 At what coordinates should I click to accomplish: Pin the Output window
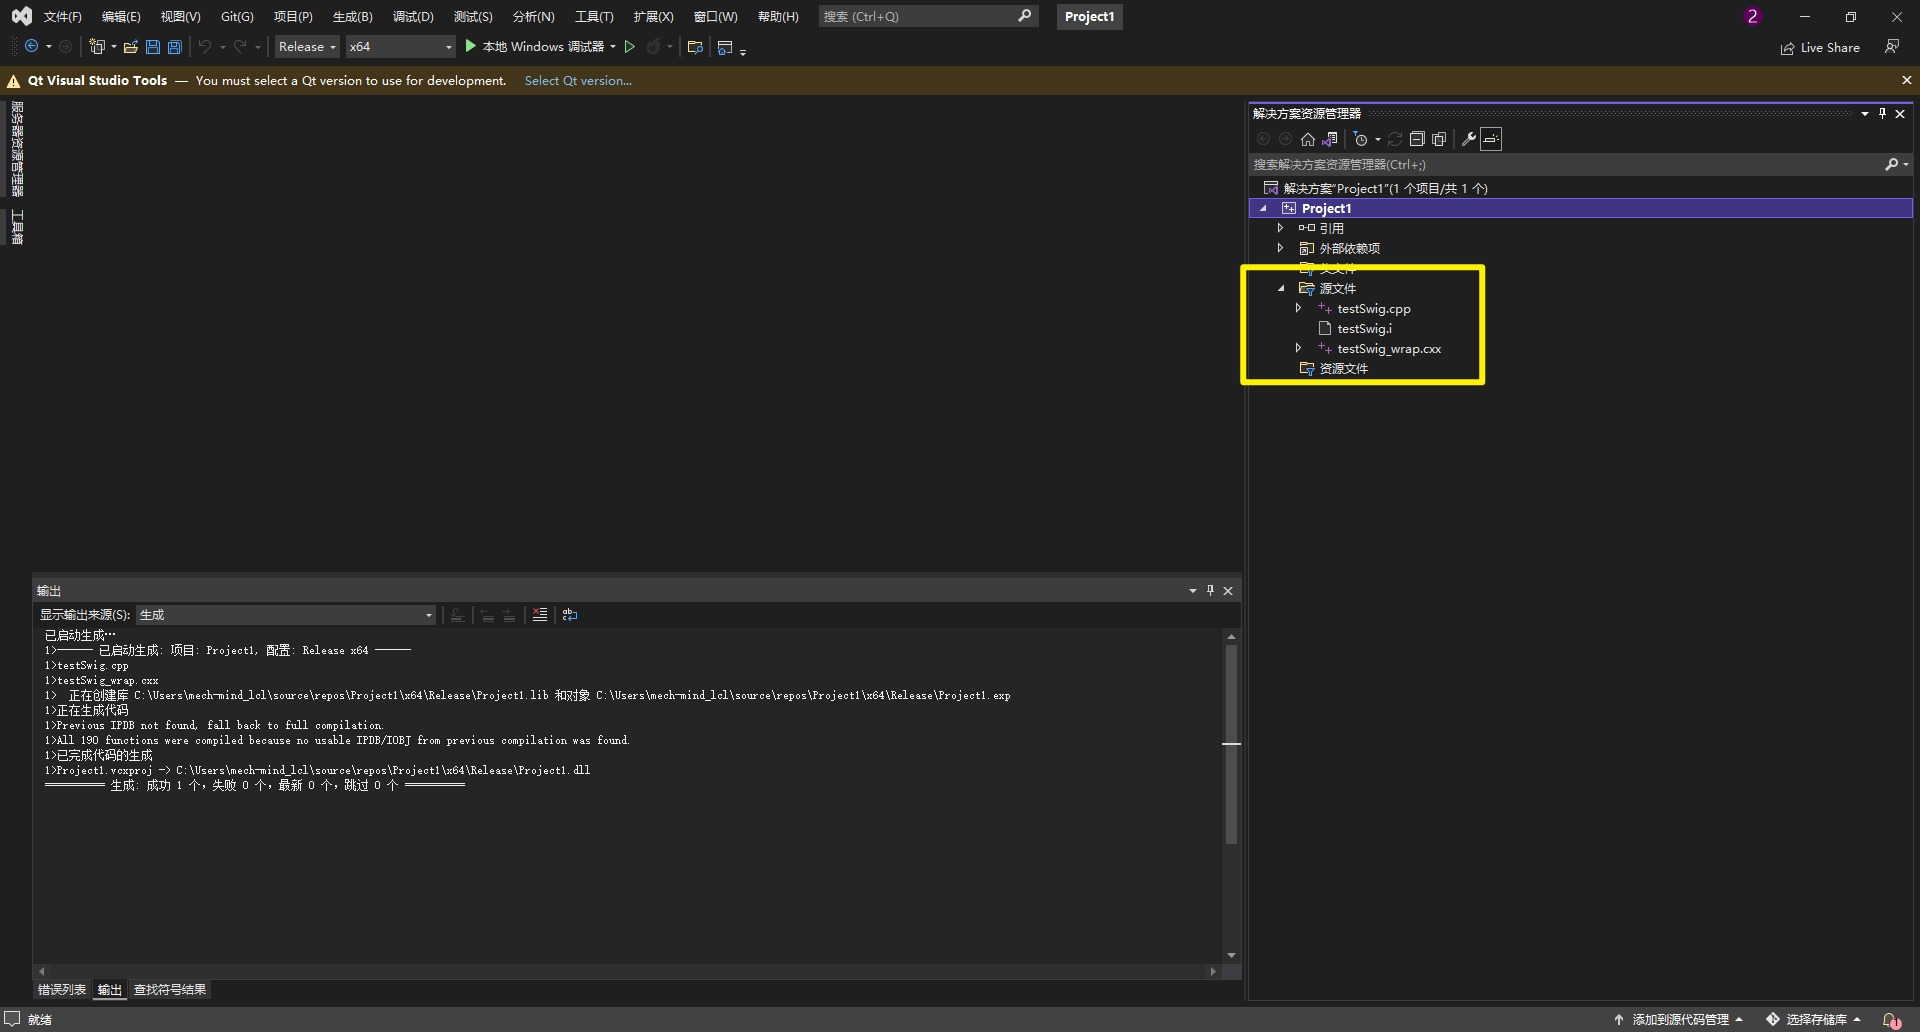pyautogui.click(x=1209, y=590)
